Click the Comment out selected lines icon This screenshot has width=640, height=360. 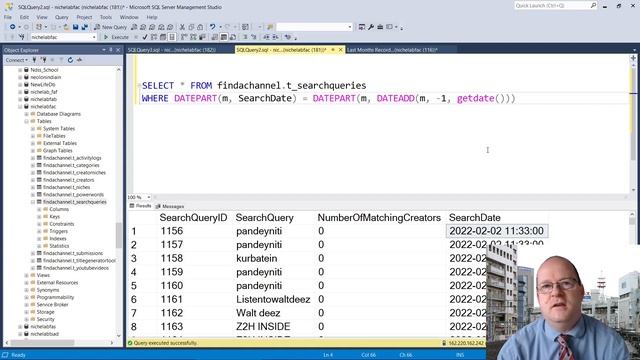(x=245, y=37)
